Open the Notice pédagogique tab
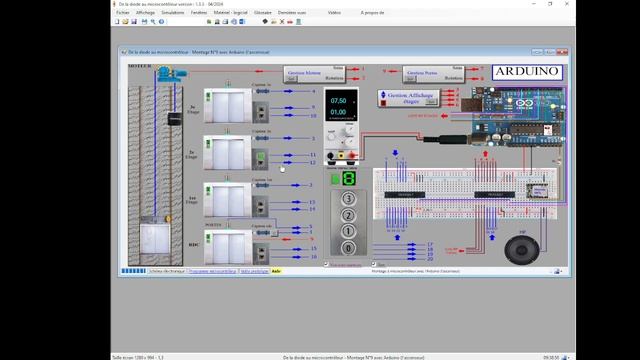640x360 pixels. pos(254,271)
